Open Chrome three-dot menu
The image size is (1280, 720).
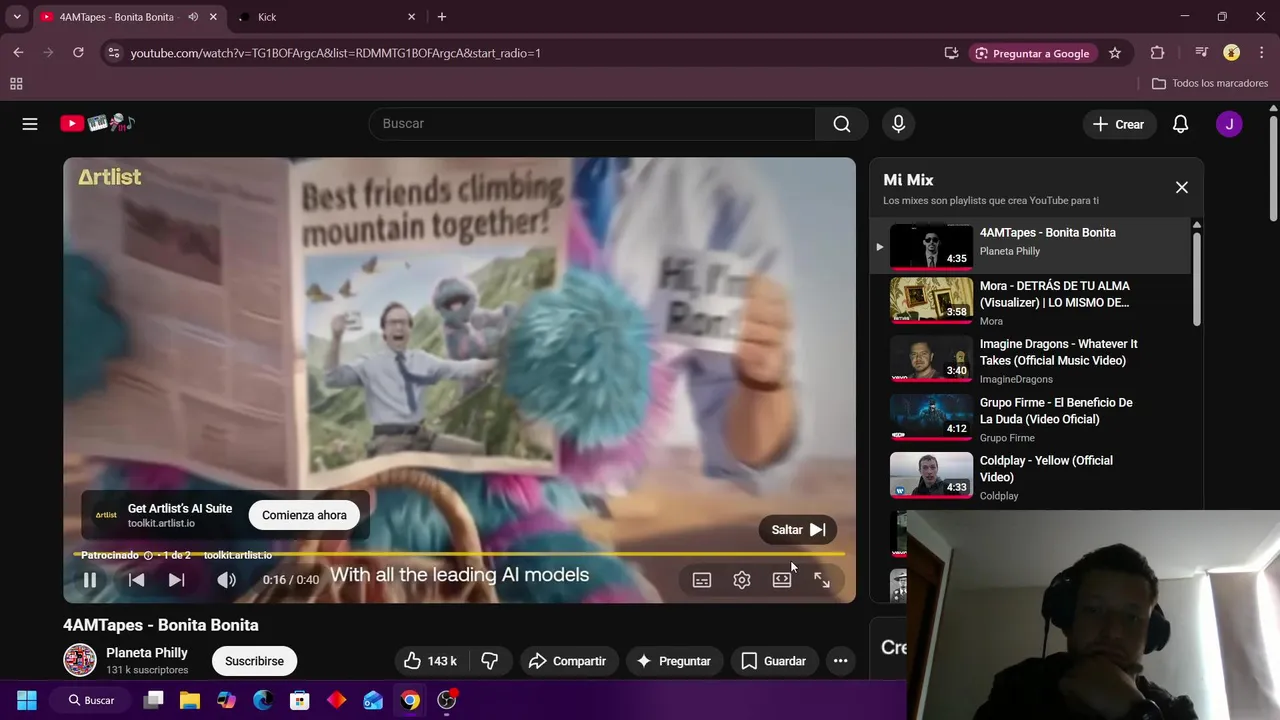pyautogui.click(x=1261, y=53)
